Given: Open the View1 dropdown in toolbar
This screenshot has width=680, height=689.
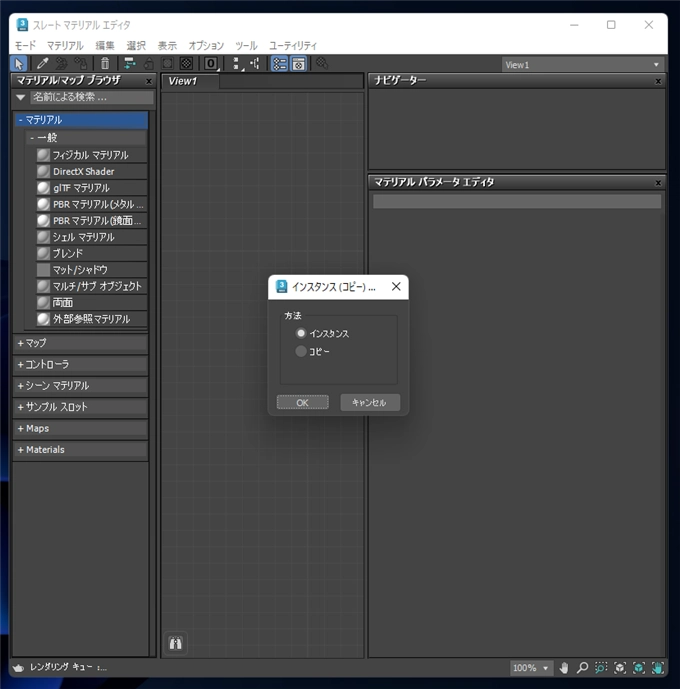Looking at the screenshot, I should (x=582, y=65).
